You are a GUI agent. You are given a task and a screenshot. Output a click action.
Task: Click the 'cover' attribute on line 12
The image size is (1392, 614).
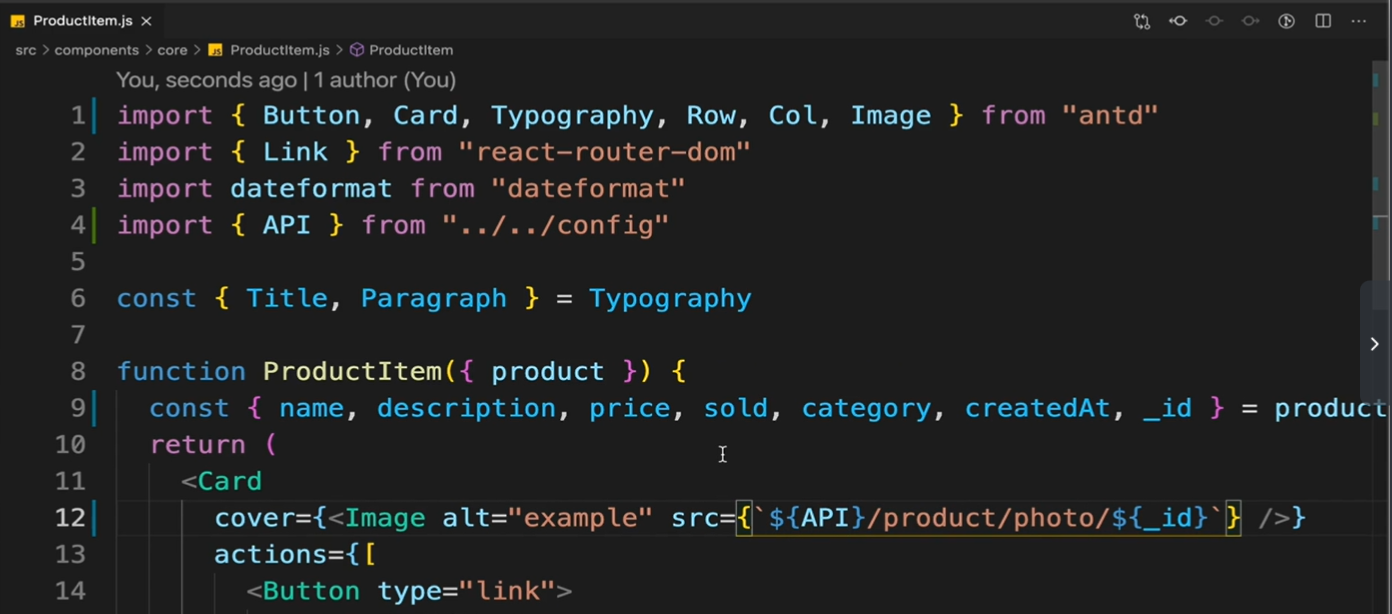[255, 518]
